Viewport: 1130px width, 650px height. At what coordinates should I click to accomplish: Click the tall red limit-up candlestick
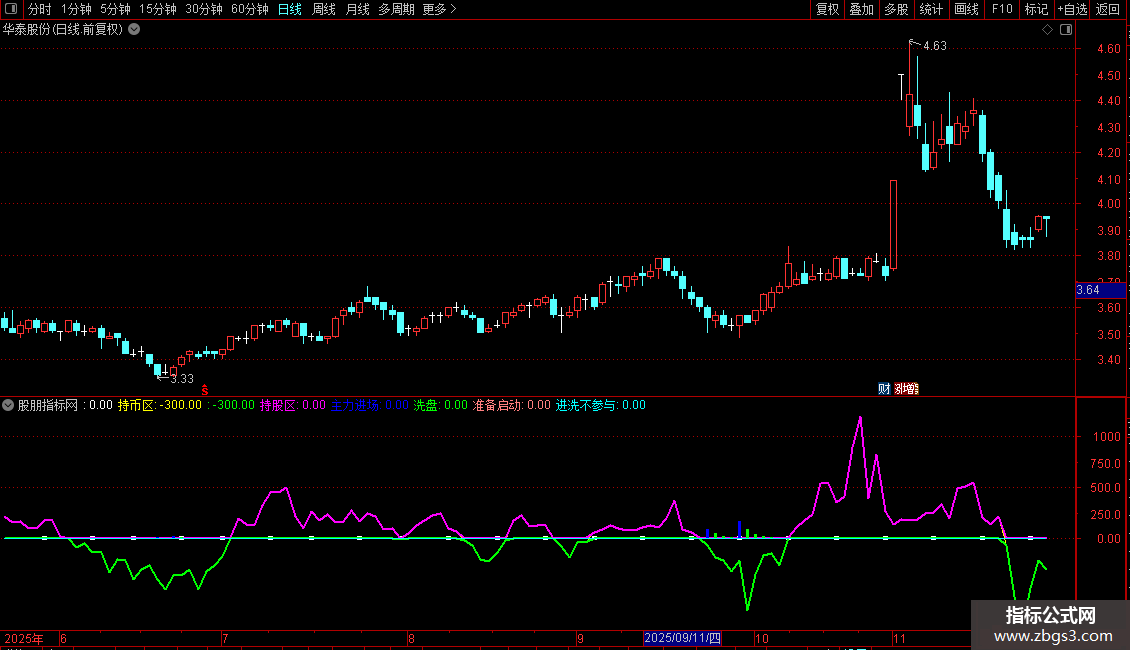894,224
